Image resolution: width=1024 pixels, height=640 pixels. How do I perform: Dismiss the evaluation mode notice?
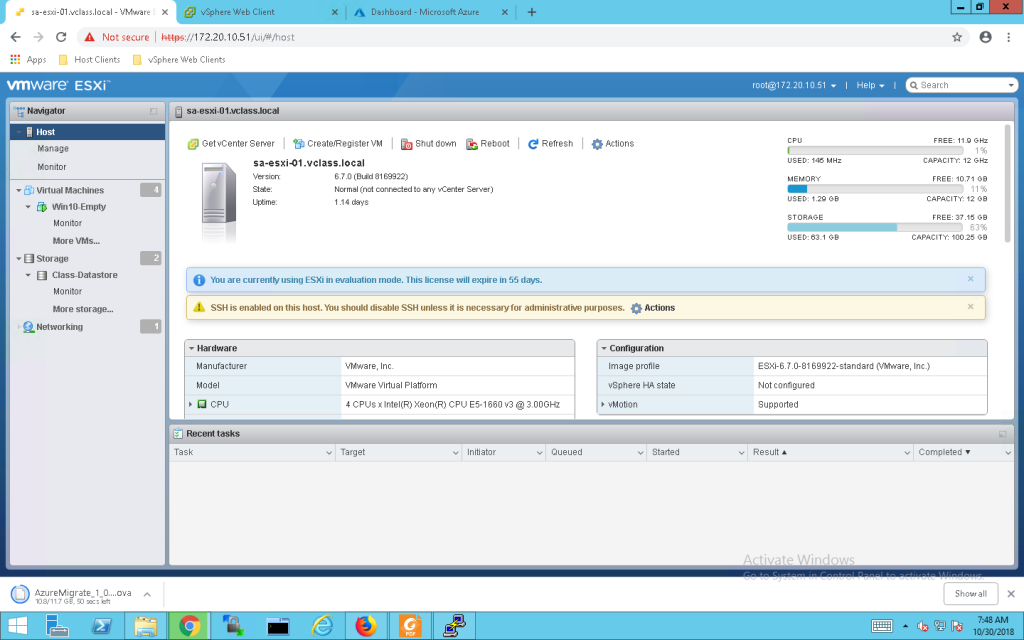pyautogui.click(x=970, y=279)
